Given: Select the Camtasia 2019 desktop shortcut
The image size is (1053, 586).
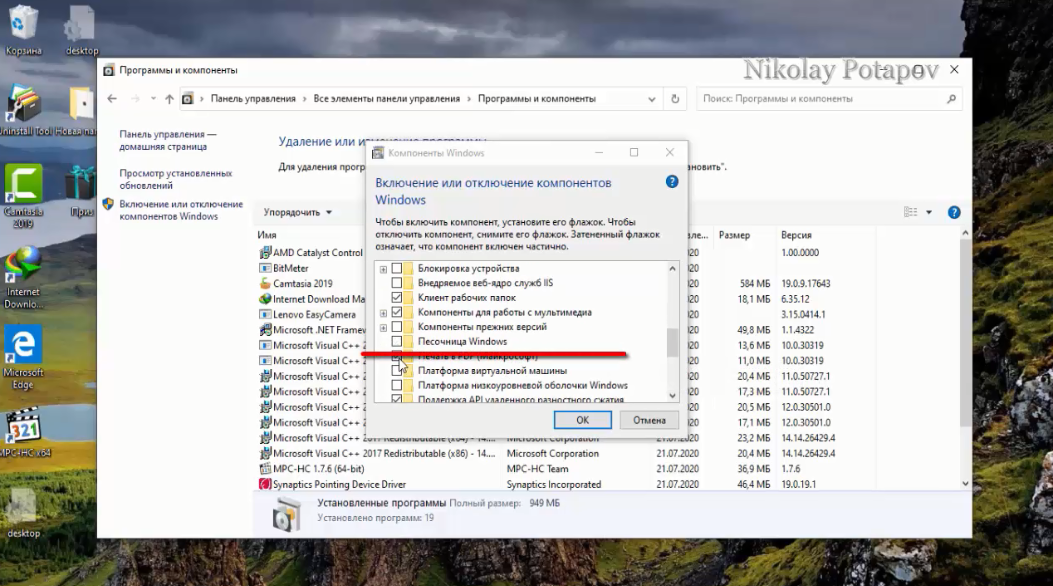Looking at the screenshot, I should pos(23,197).
